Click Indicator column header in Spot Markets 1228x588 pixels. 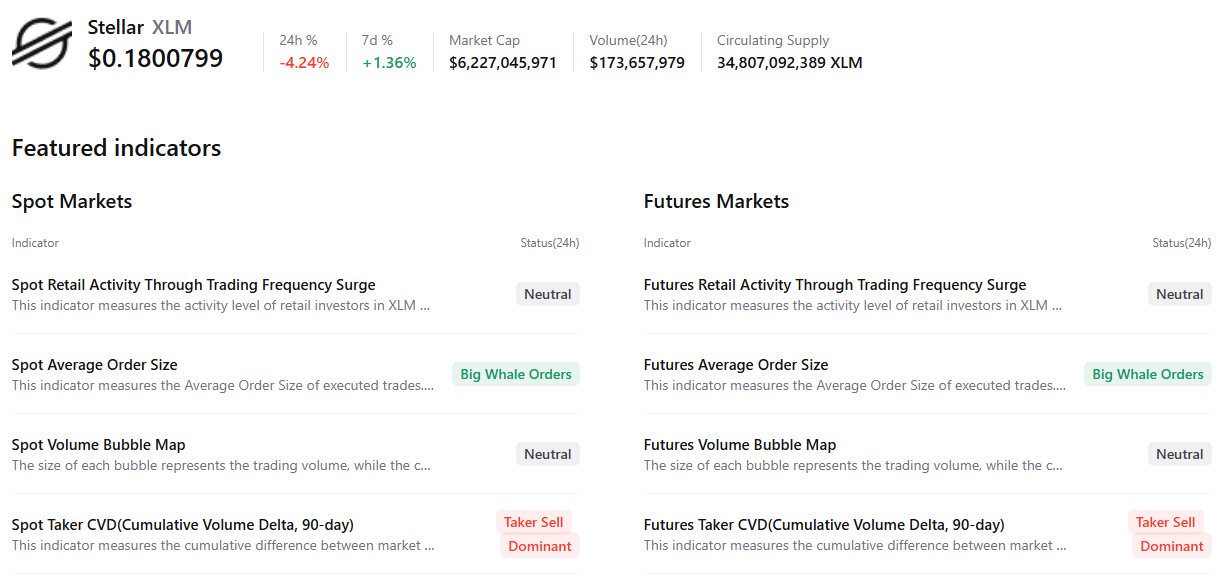[35, 243]
